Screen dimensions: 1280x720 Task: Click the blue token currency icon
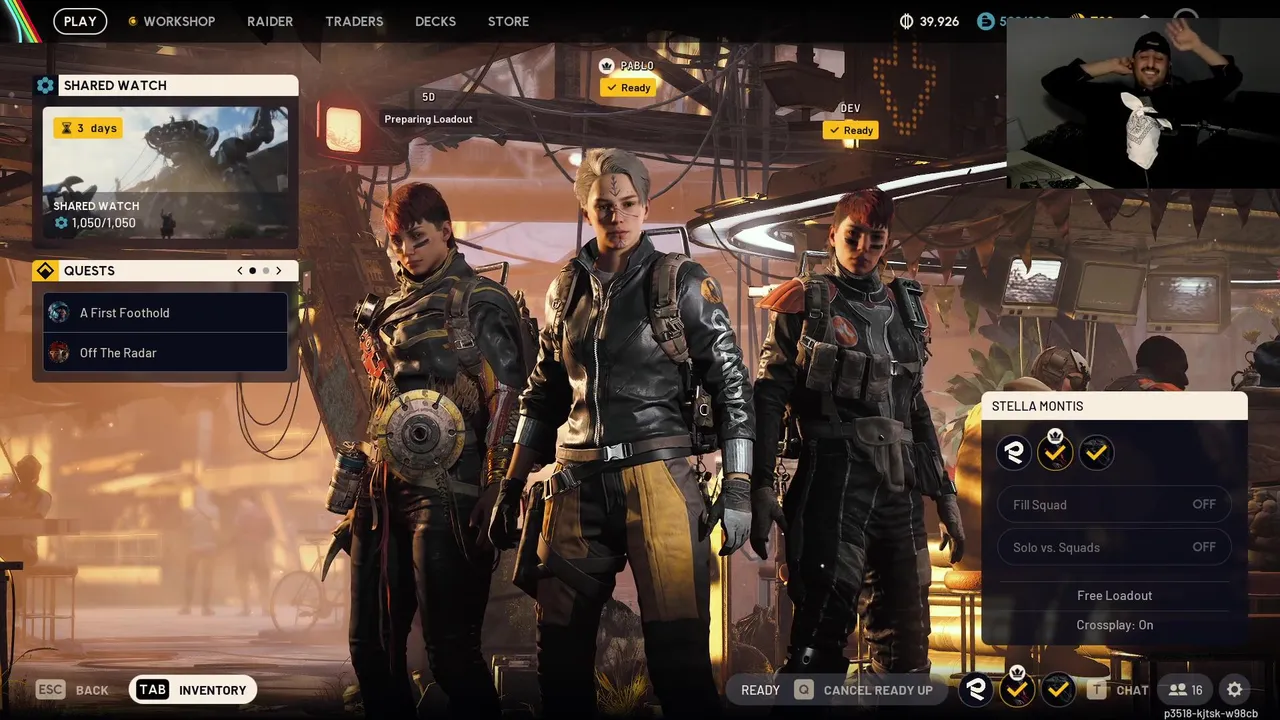986,21
